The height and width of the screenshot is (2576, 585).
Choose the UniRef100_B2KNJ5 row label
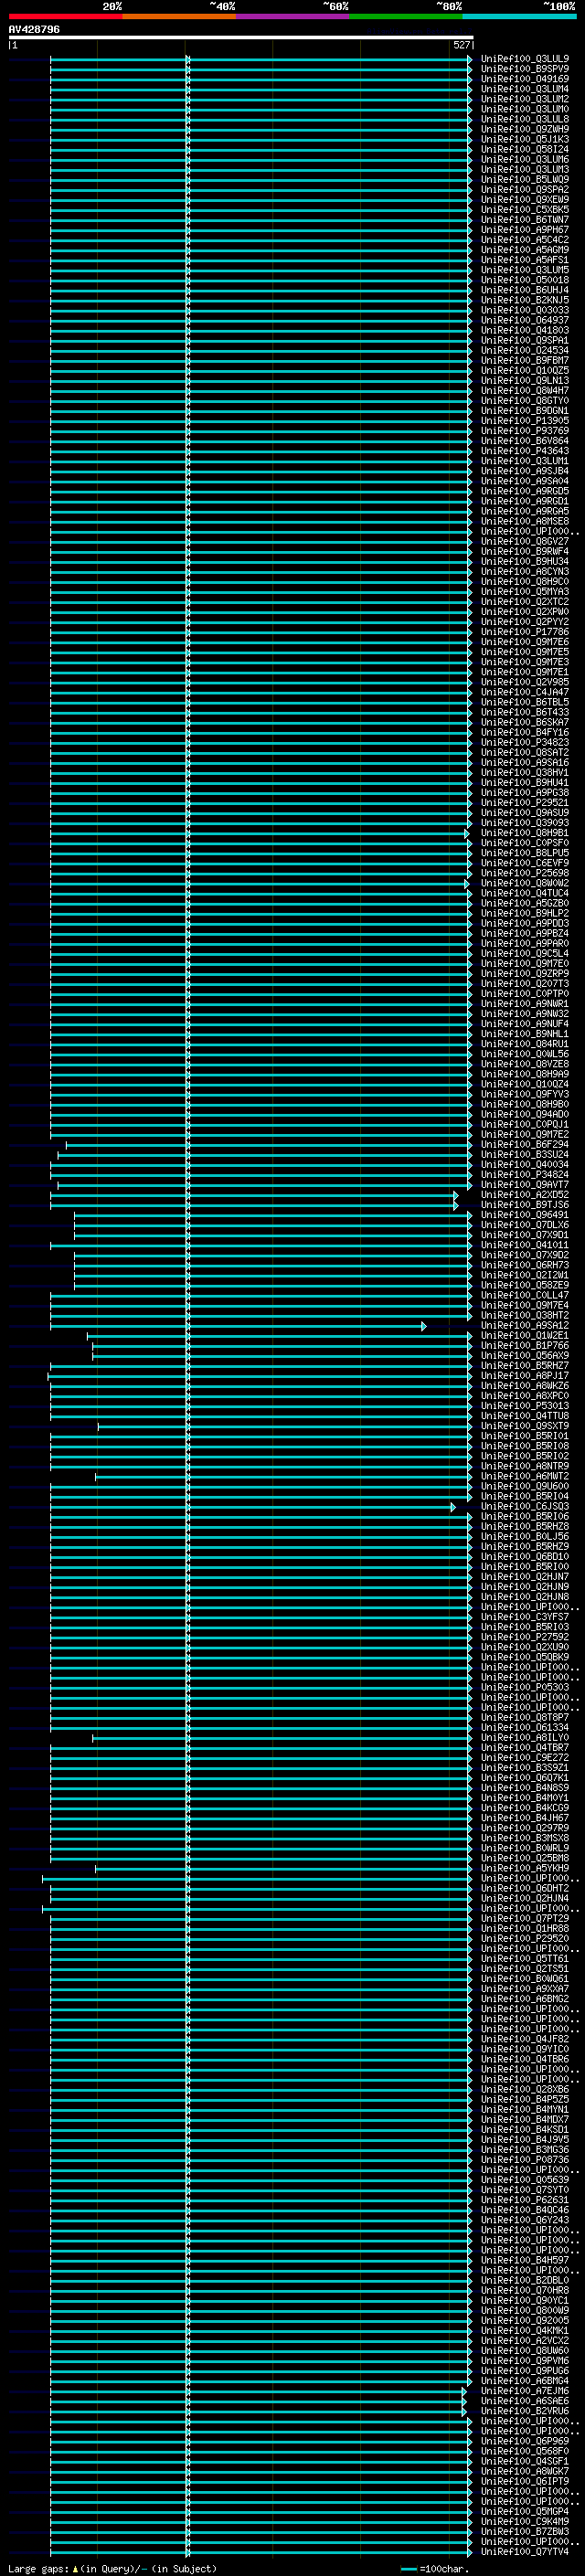[x=525, y=300]
